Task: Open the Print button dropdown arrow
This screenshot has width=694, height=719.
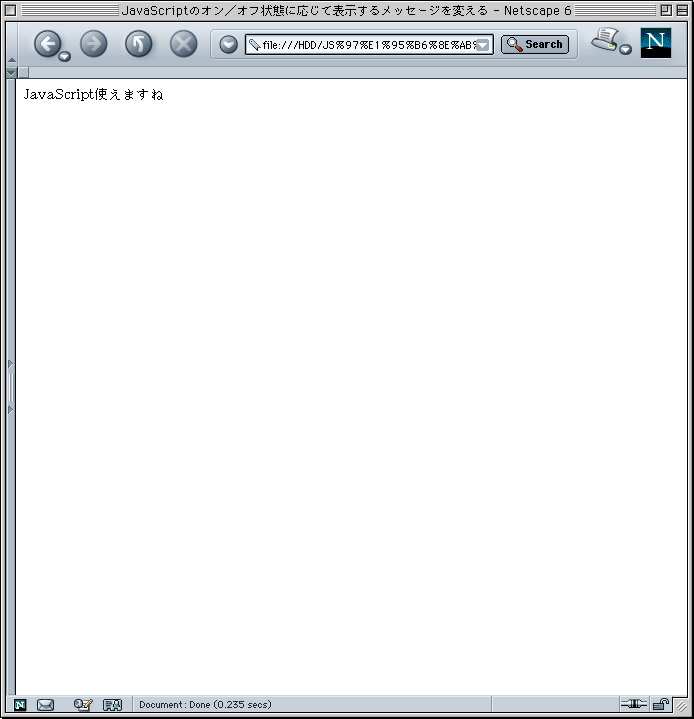Action: (626, 50)
